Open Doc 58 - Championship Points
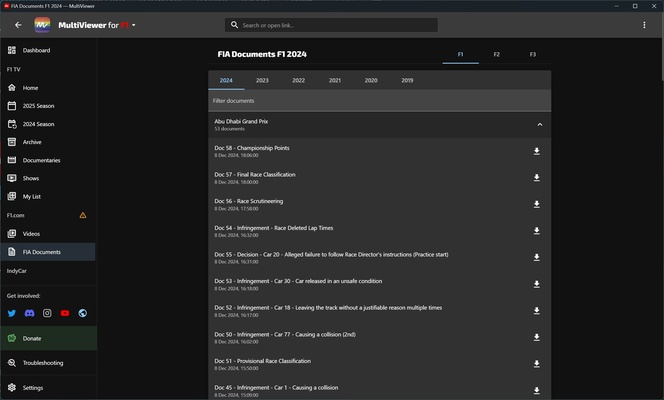Viewport: 664px width, 400px height. click(379, 151)
